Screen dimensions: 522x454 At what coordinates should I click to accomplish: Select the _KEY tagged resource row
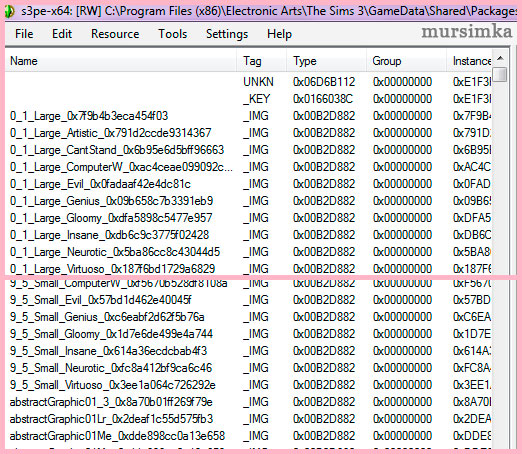click(248, 99)
